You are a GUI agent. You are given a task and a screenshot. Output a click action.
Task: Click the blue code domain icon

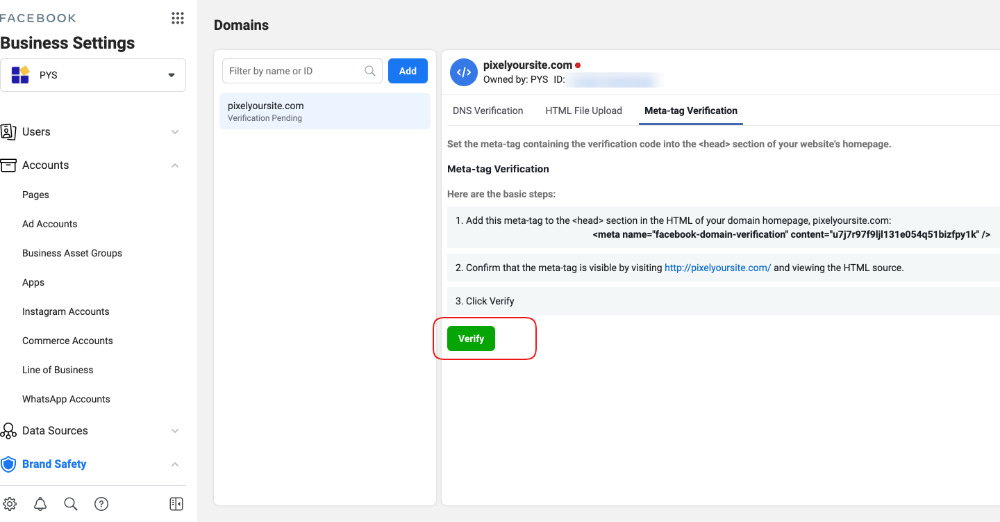[464, 72]
